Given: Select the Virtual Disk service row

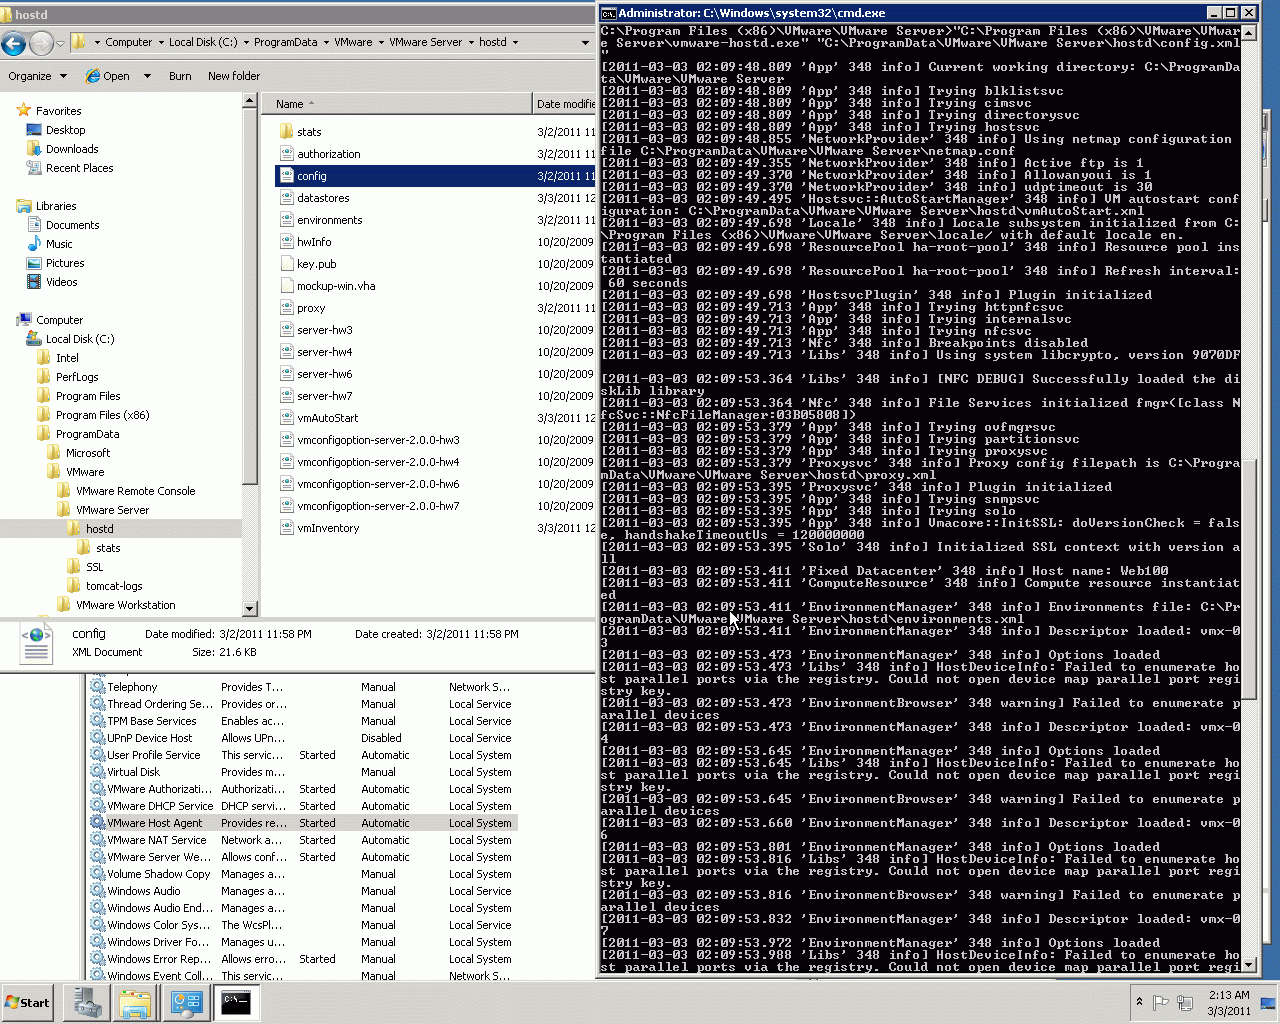Looking at the screenshot, I should click(x=303, y=772).
